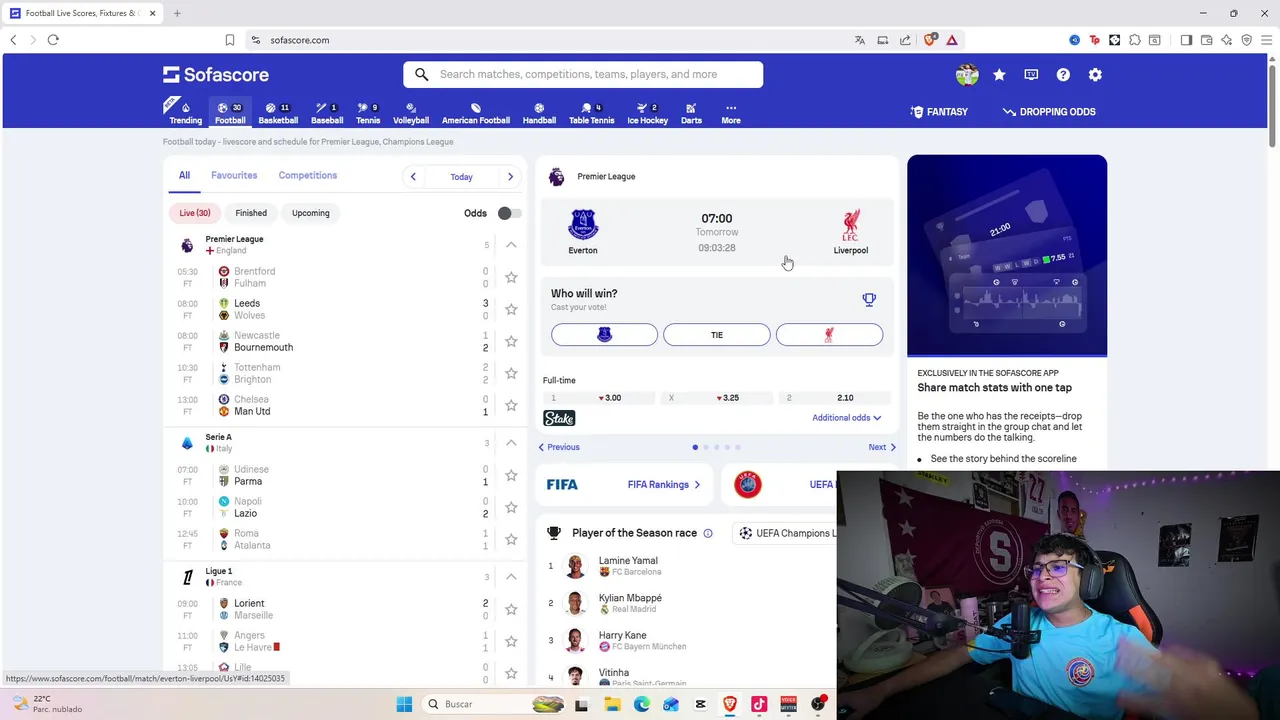The width and height of the screenshot is (1280, 720).
Task: Collapse the Premier League section
Action: pos(511,245)
